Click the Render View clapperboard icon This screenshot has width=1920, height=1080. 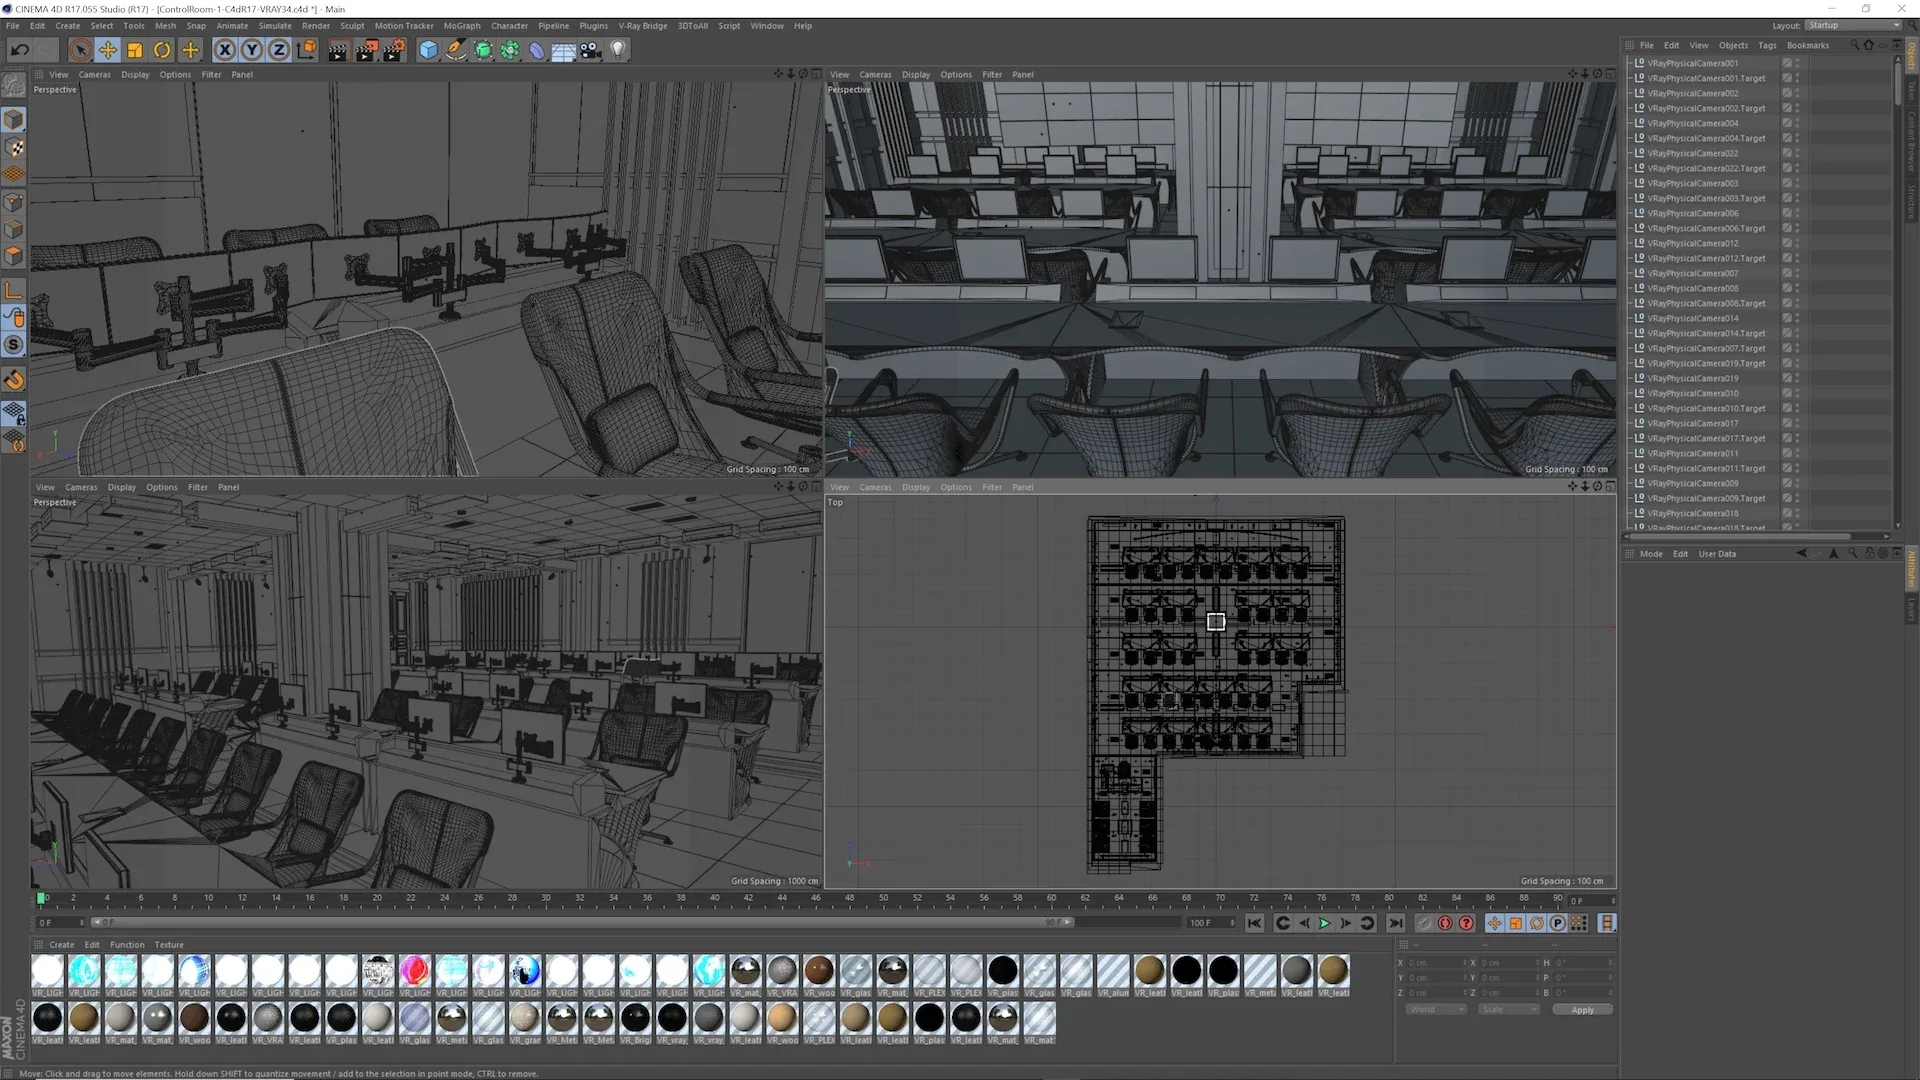click(x=337, y=50)
